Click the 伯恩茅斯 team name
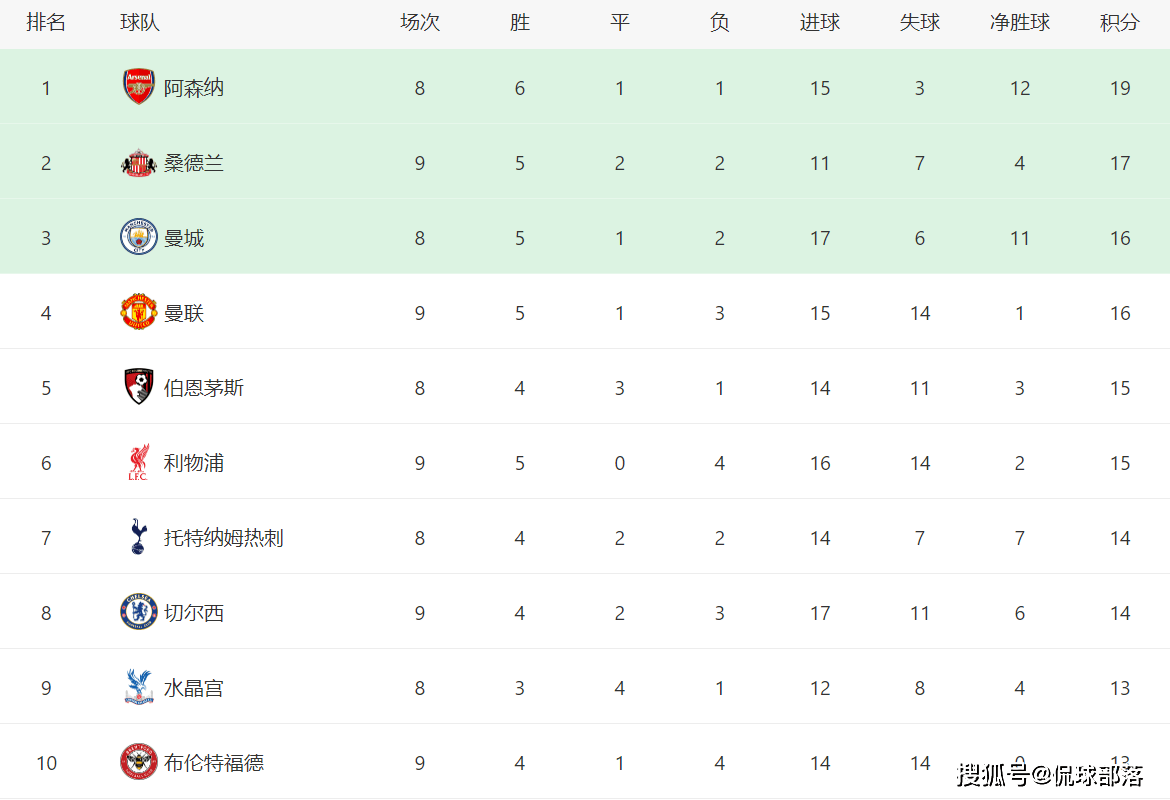This screenshot has height=800, width=1170. point(204,388)
